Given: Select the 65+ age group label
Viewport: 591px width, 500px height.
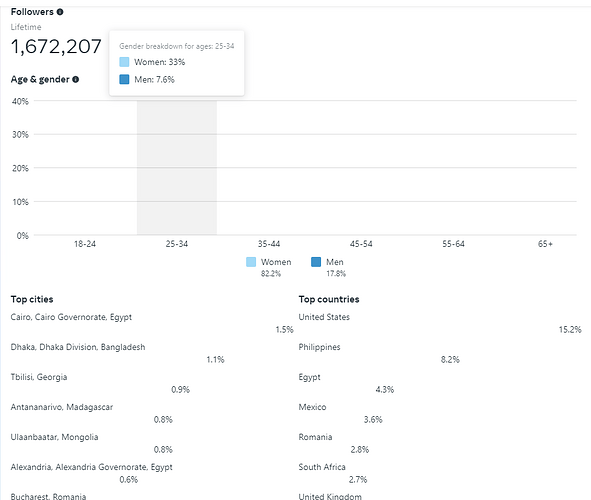Looking at the screenshot, I should tap(545, 244).
